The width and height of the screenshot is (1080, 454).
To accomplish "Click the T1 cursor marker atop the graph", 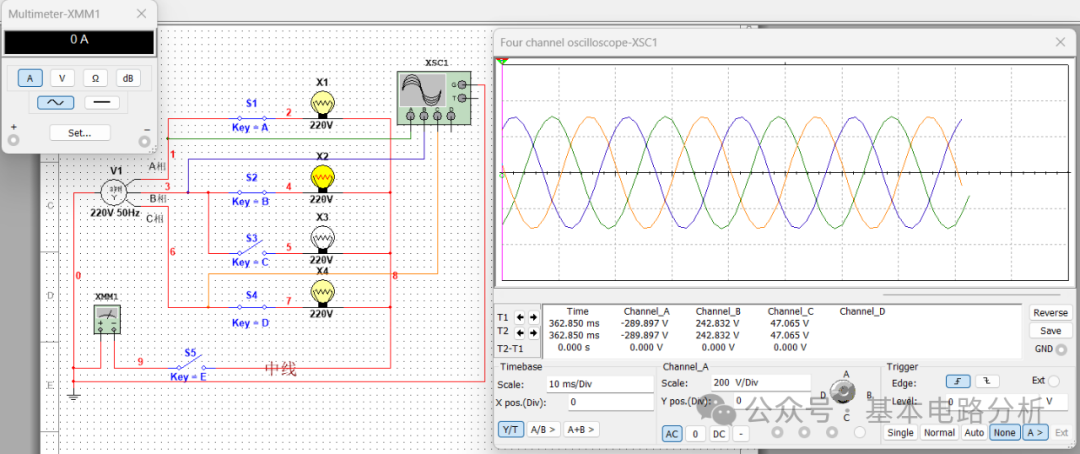I will point(503,62).
